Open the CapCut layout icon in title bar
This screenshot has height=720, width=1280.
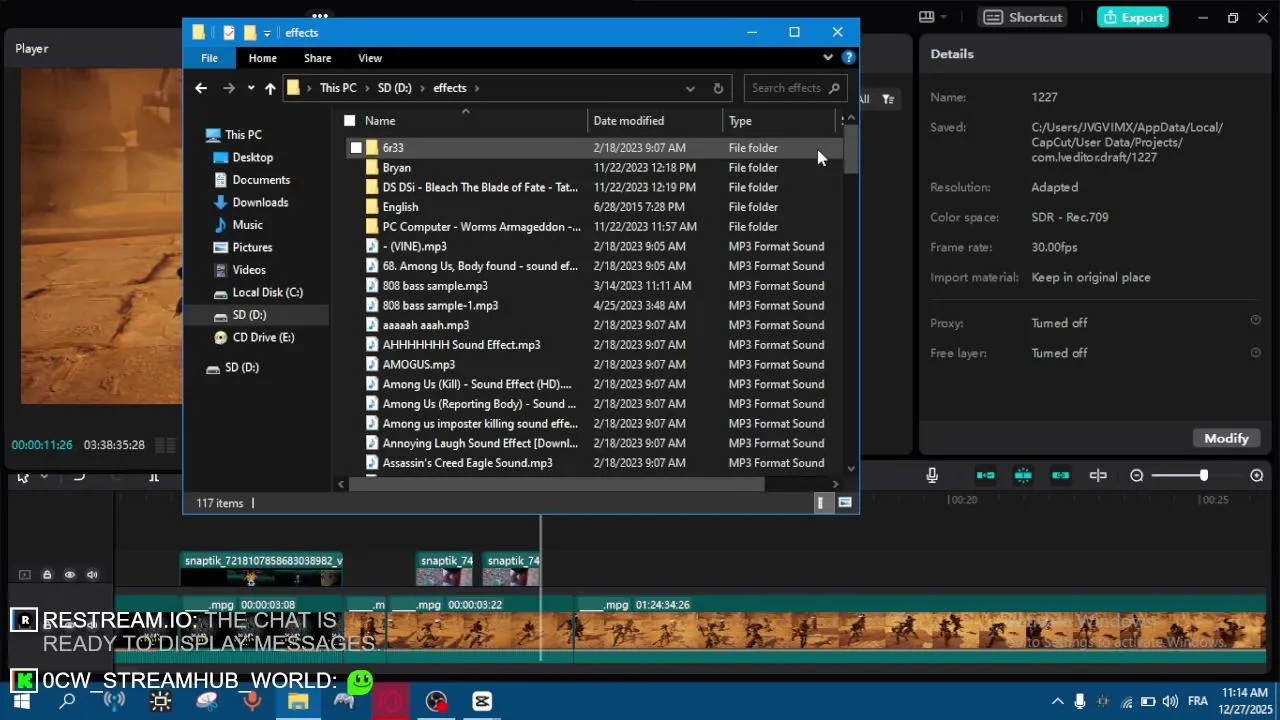[927, 17]
